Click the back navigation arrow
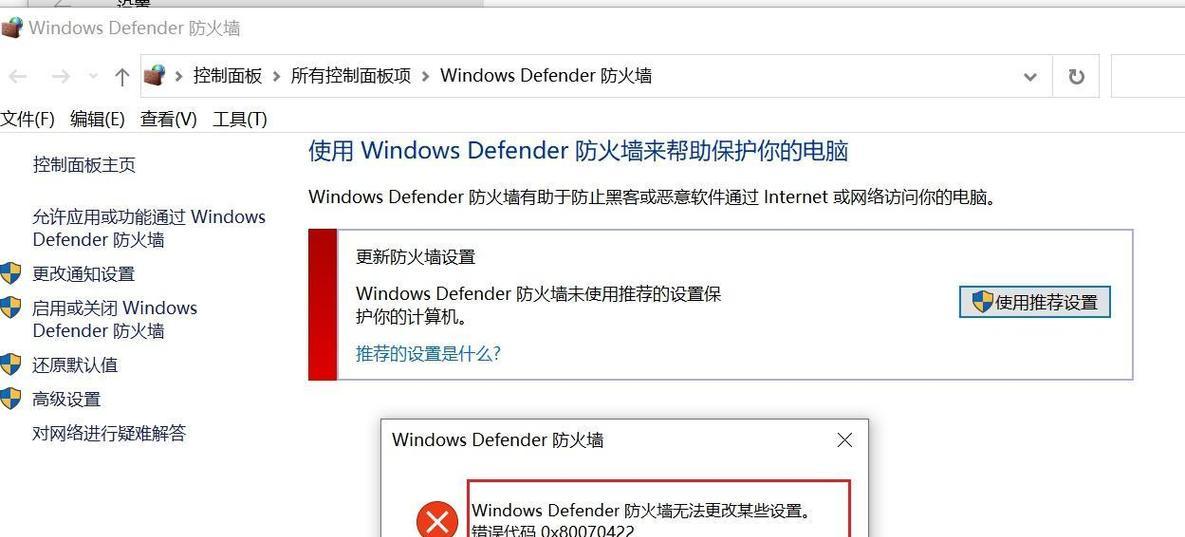Screen dimensions: 1185x537 18,76
